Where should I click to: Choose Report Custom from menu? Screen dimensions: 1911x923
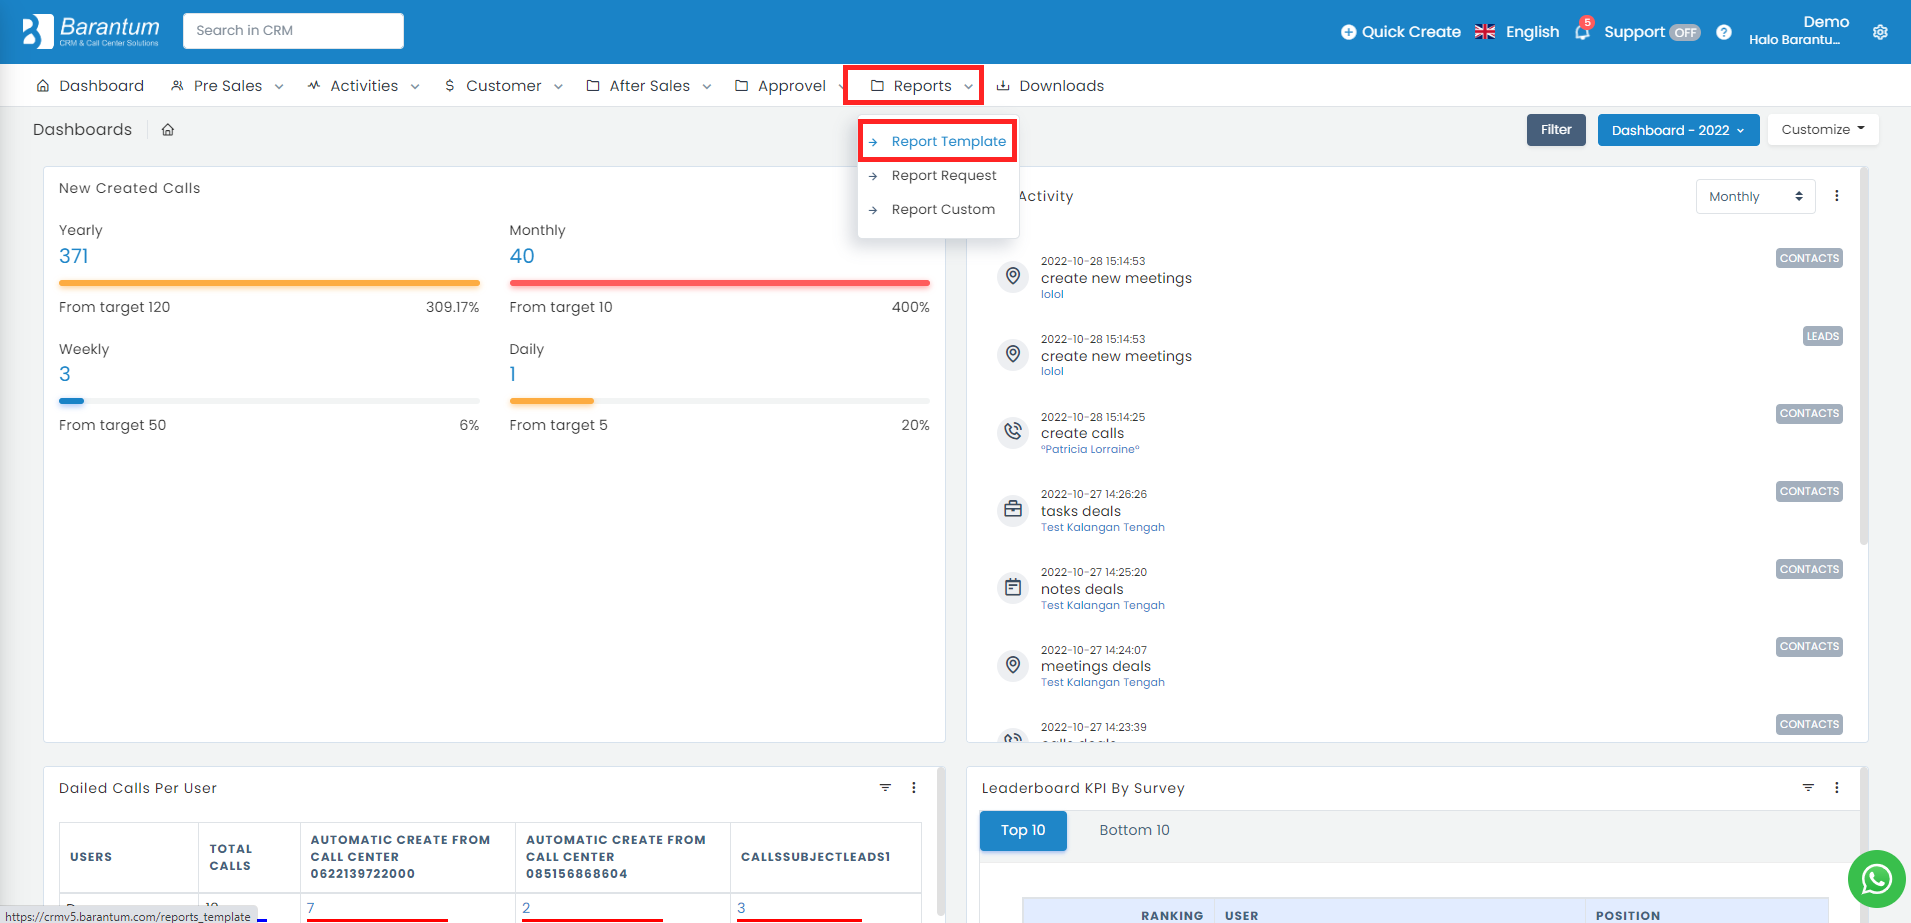click(942, 210)
